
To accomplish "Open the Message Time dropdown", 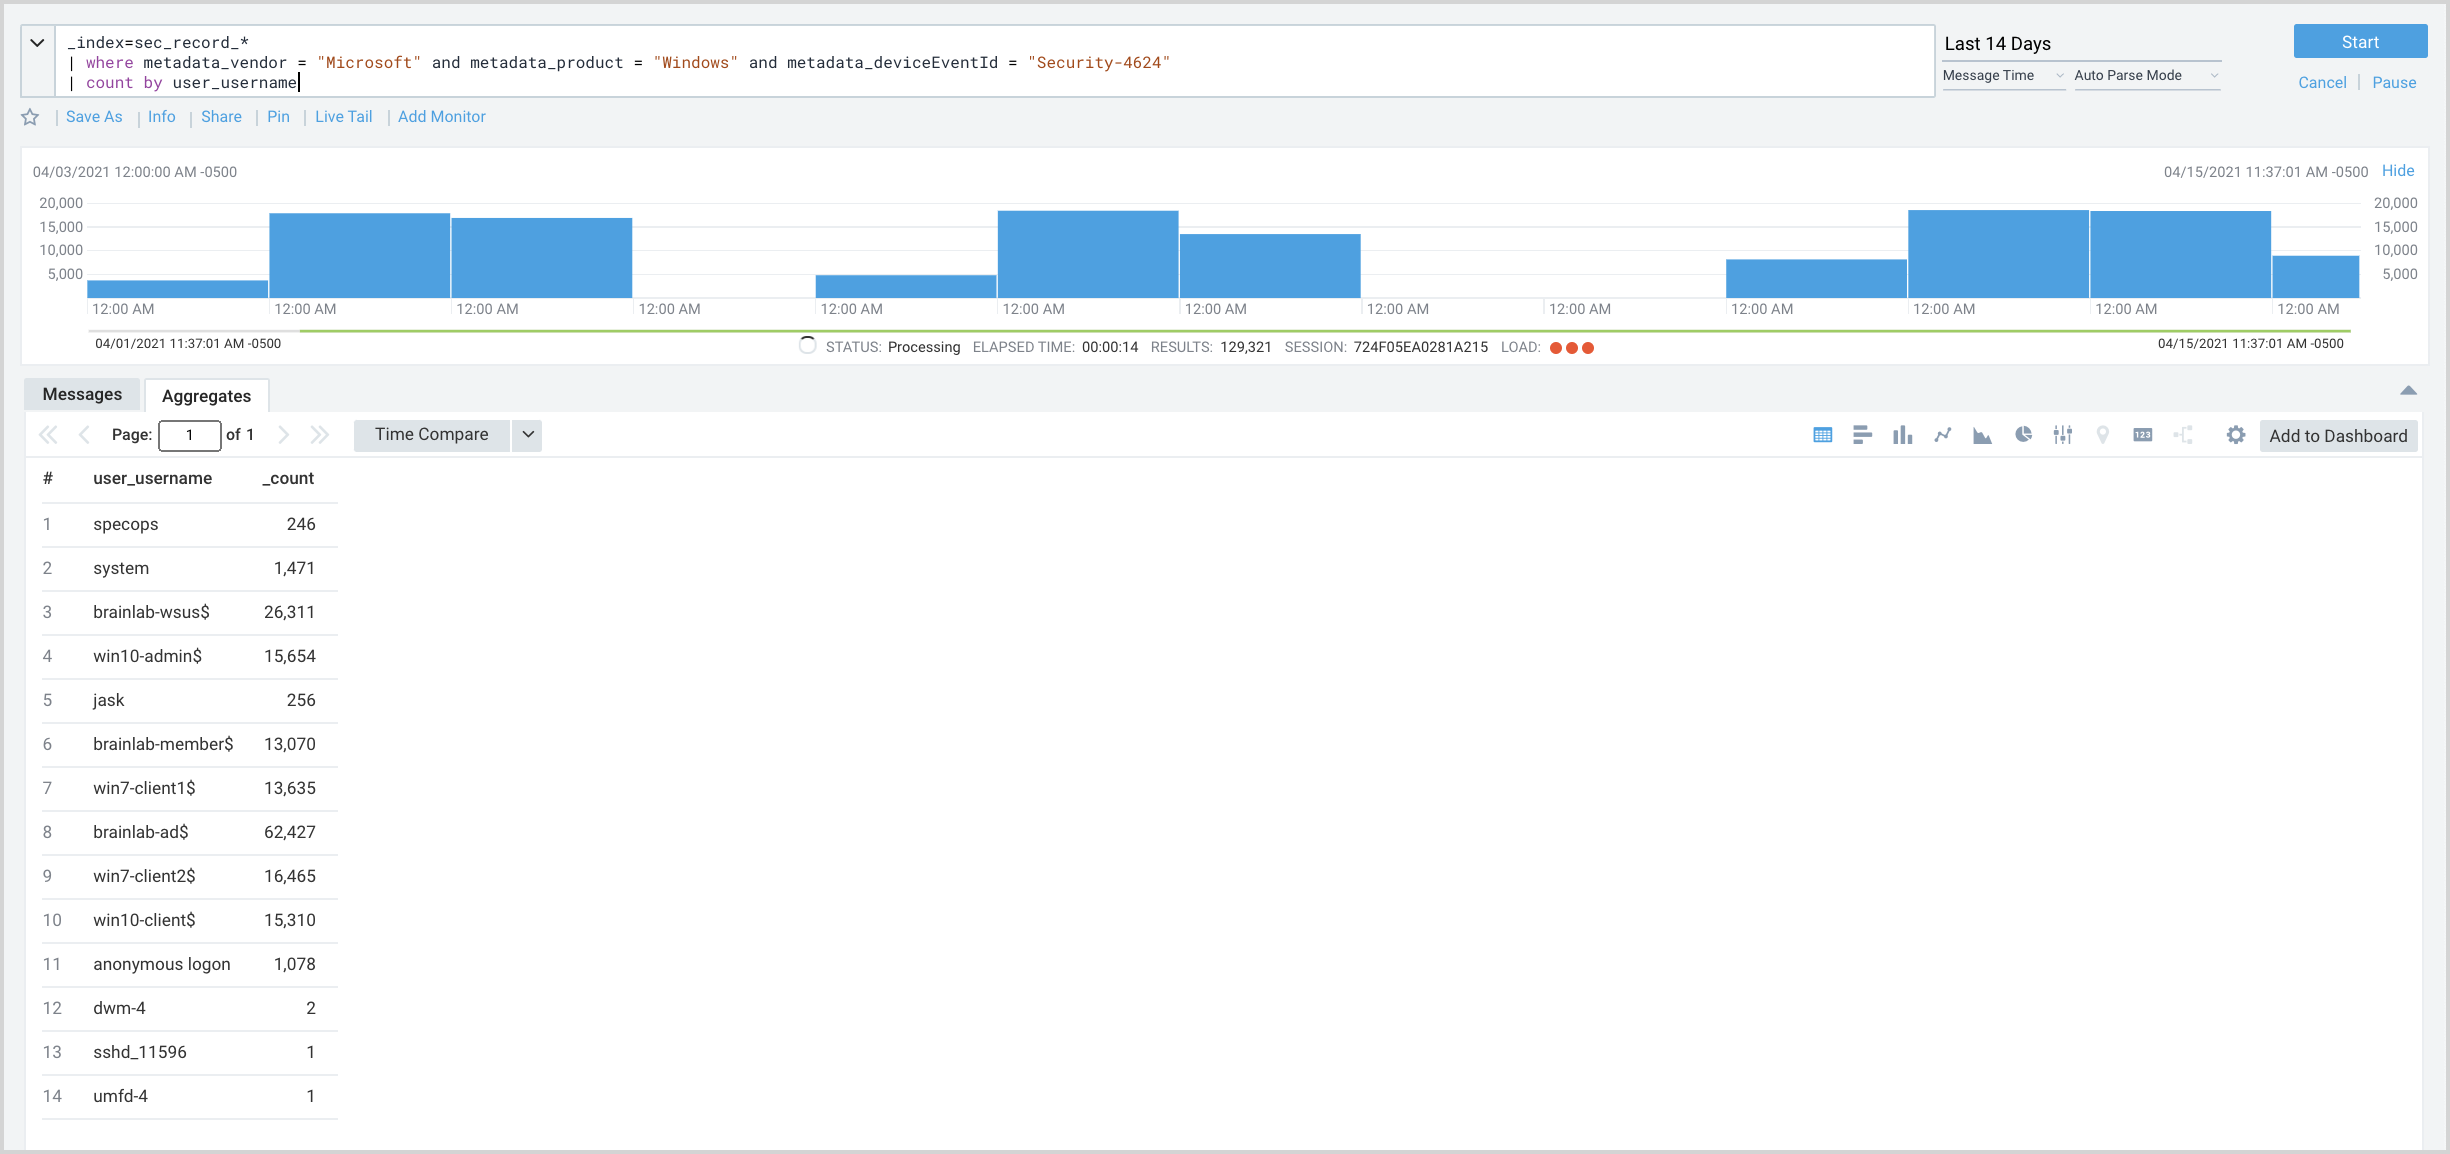I will click(2002, 76).
